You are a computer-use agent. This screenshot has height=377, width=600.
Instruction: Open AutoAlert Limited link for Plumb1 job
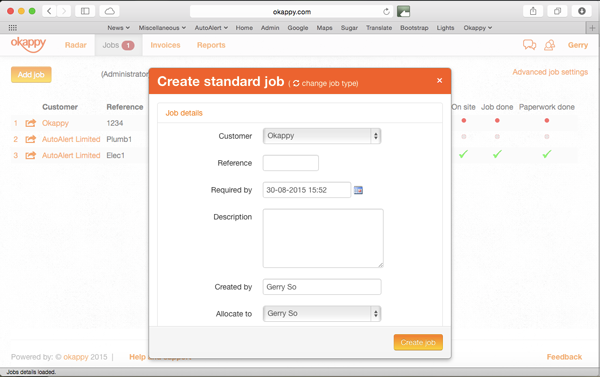[x=71, y=139]
